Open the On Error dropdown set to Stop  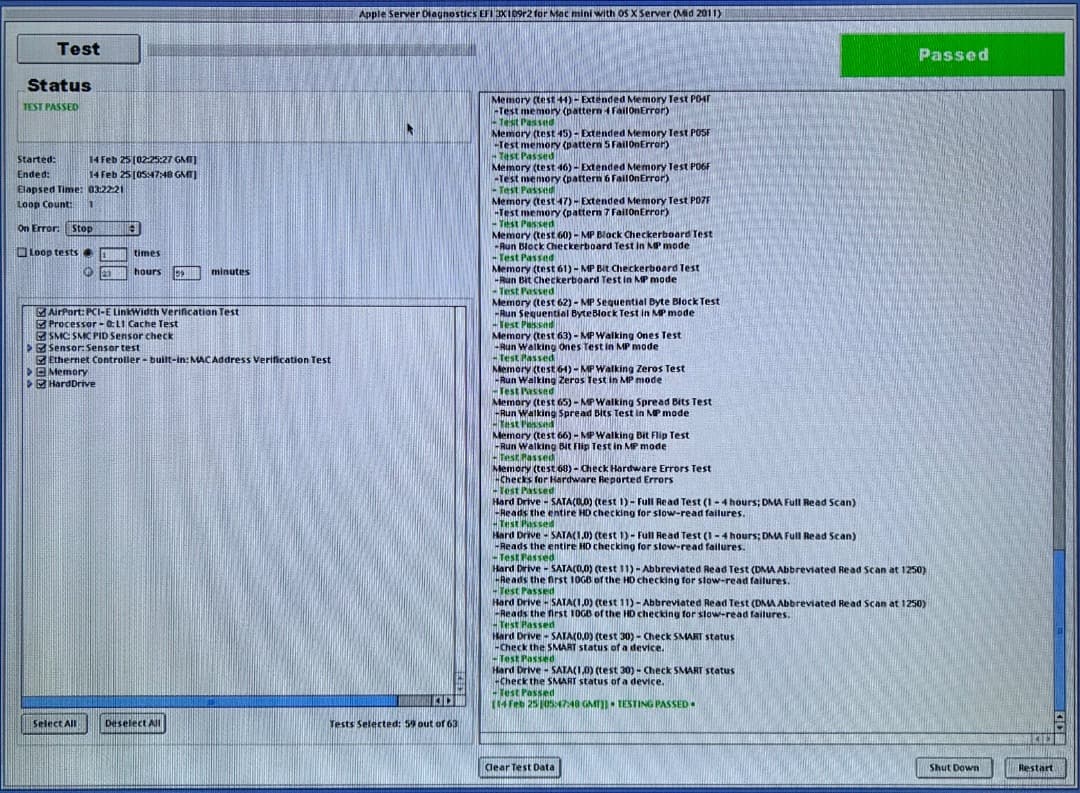click(x=103, y=228)
